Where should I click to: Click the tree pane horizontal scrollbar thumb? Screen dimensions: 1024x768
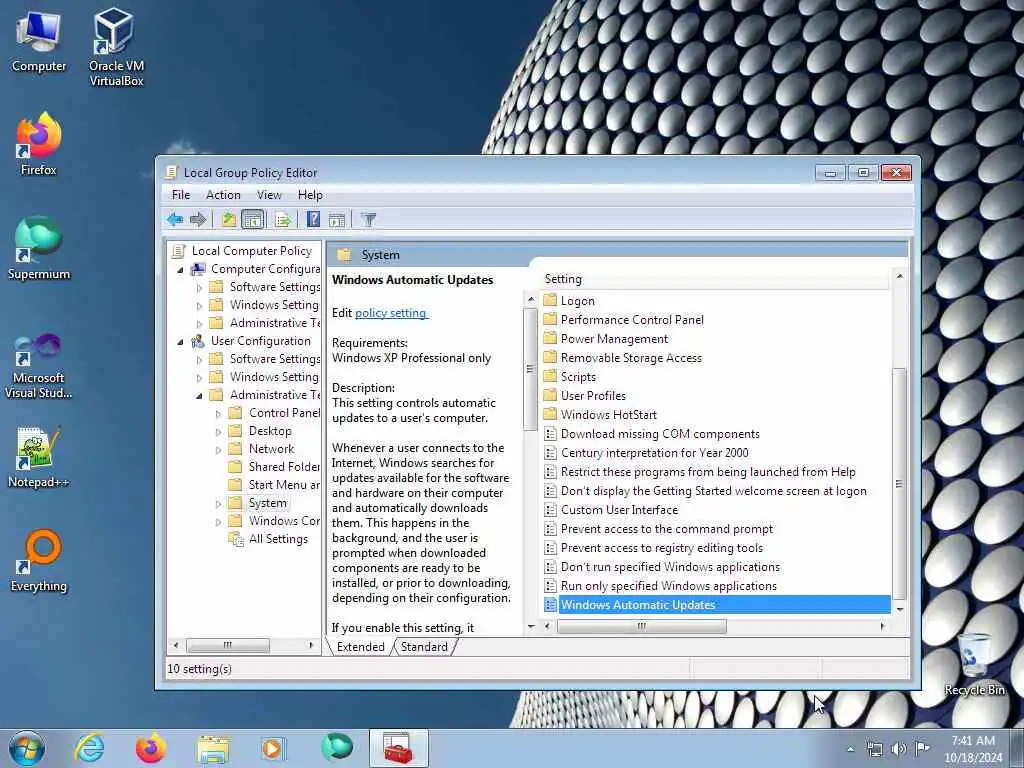(227, 645)
